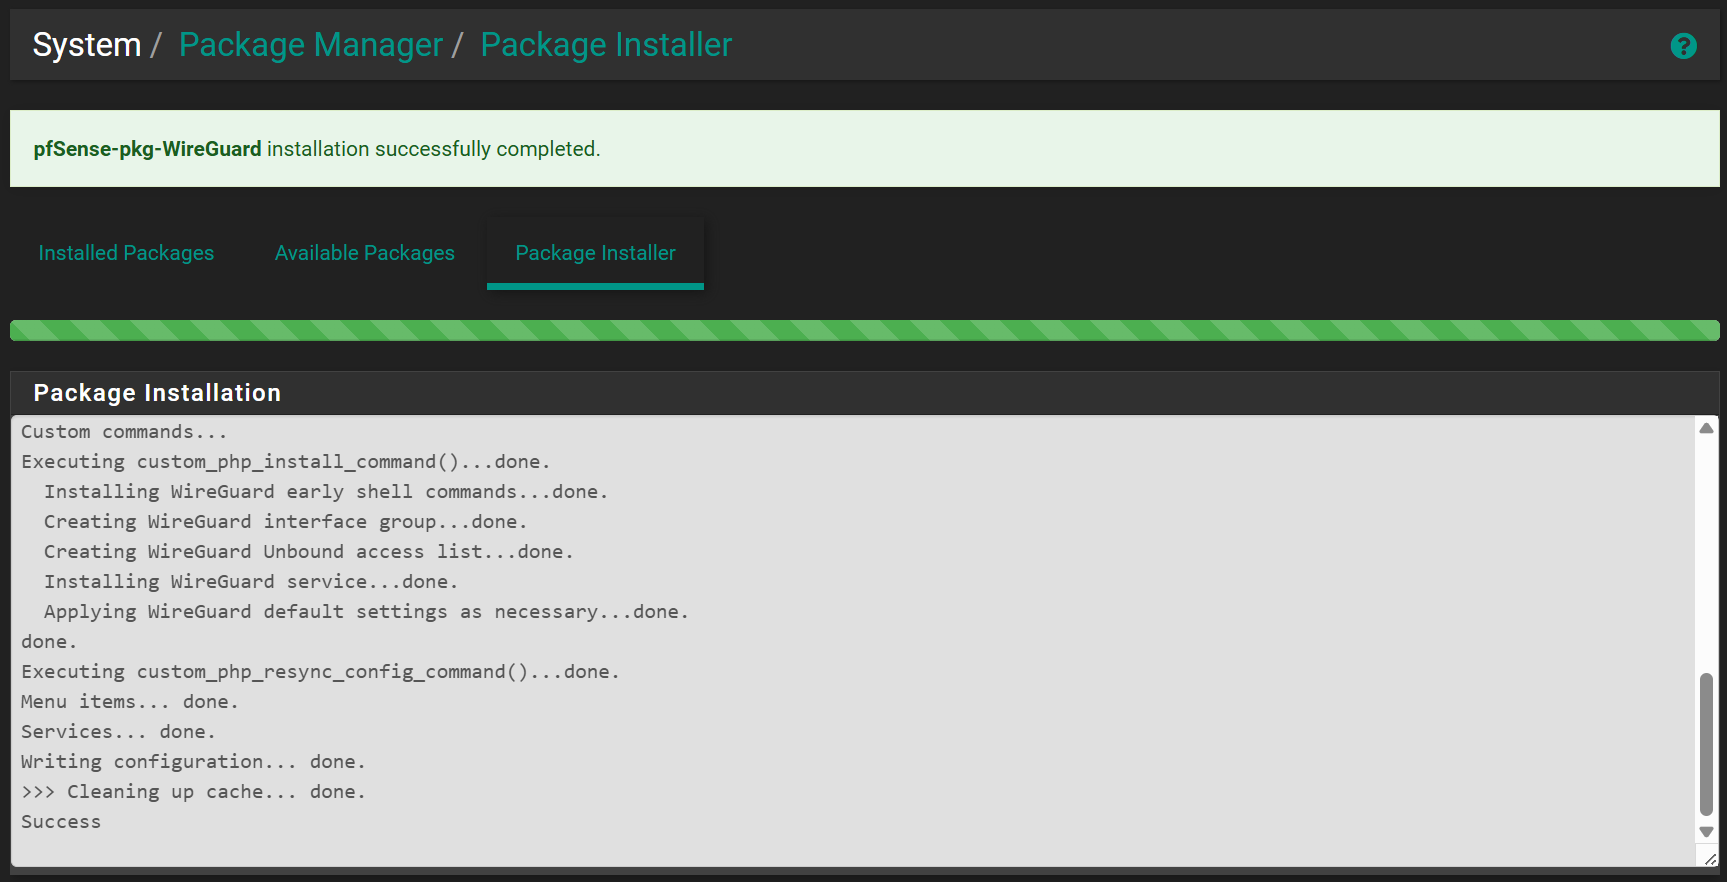Click the bold pfSense-pkg-WireGuard package name

tap(147, 149)
